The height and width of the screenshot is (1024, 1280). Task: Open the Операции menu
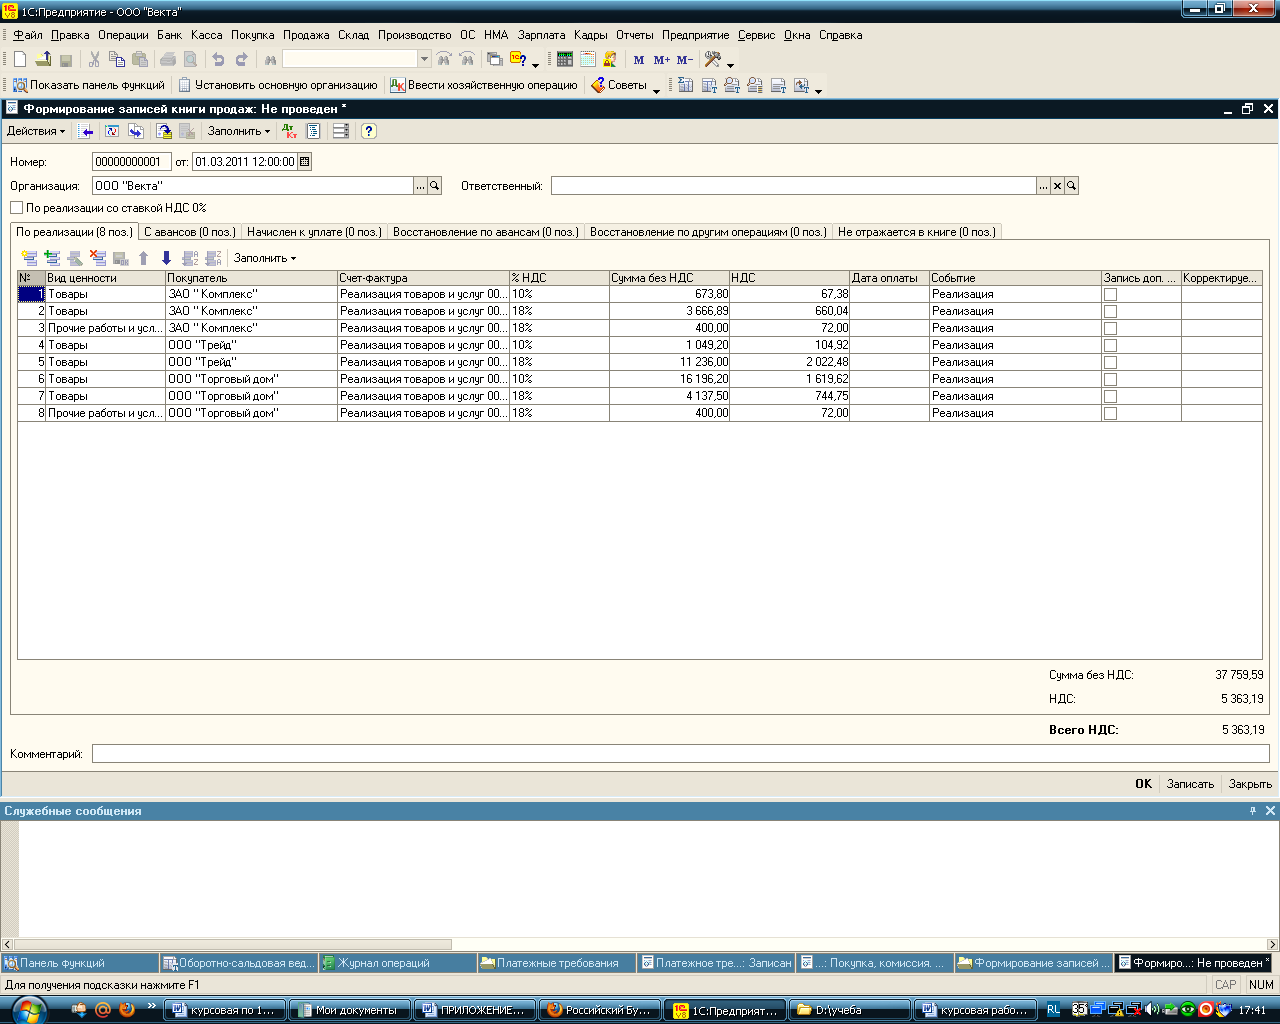[x=123, y=35]
